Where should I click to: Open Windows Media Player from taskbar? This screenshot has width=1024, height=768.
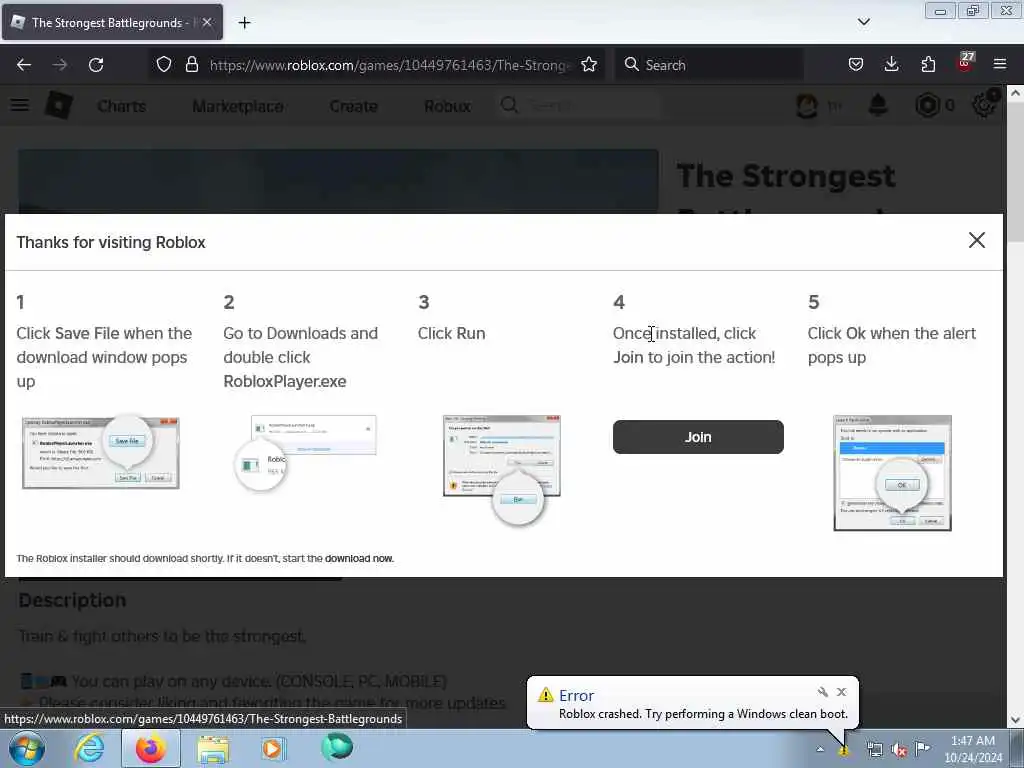point(273,748)
